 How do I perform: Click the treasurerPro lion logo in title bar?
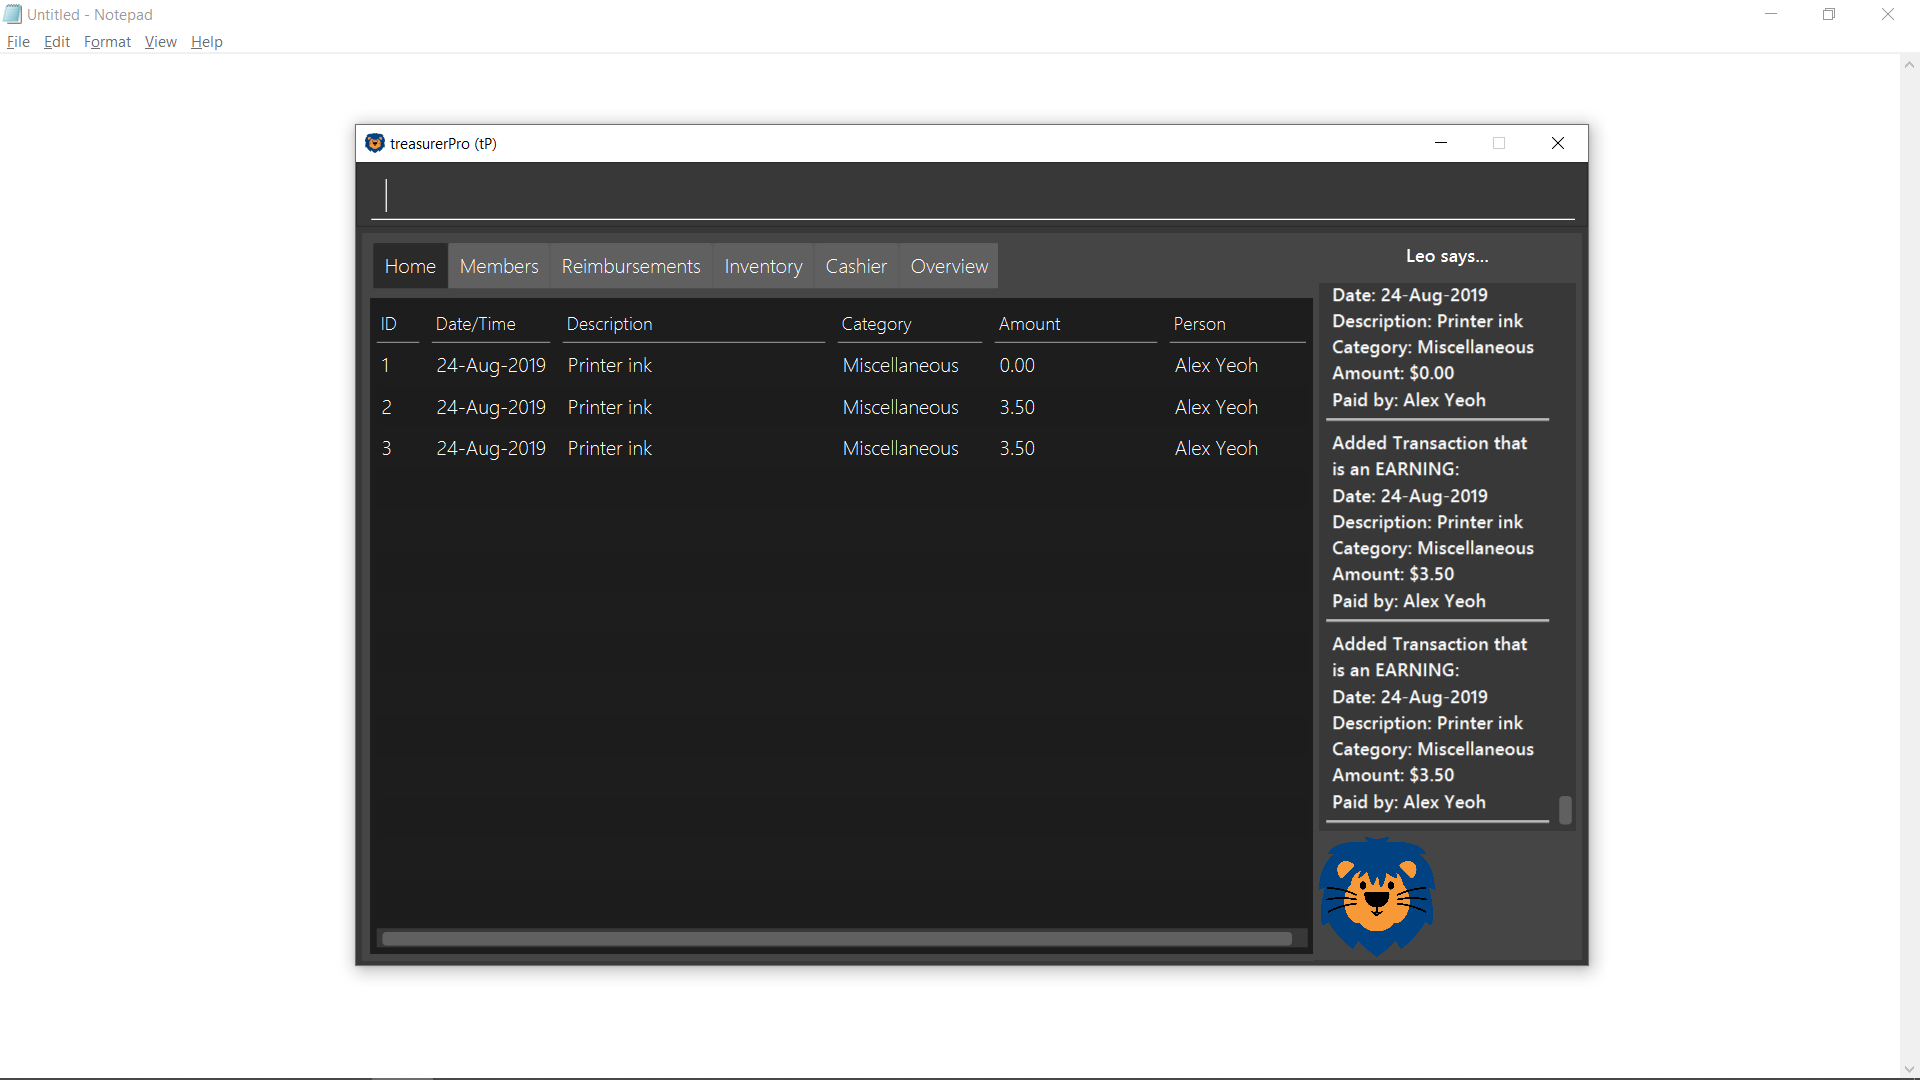click(x=375, y=143)
